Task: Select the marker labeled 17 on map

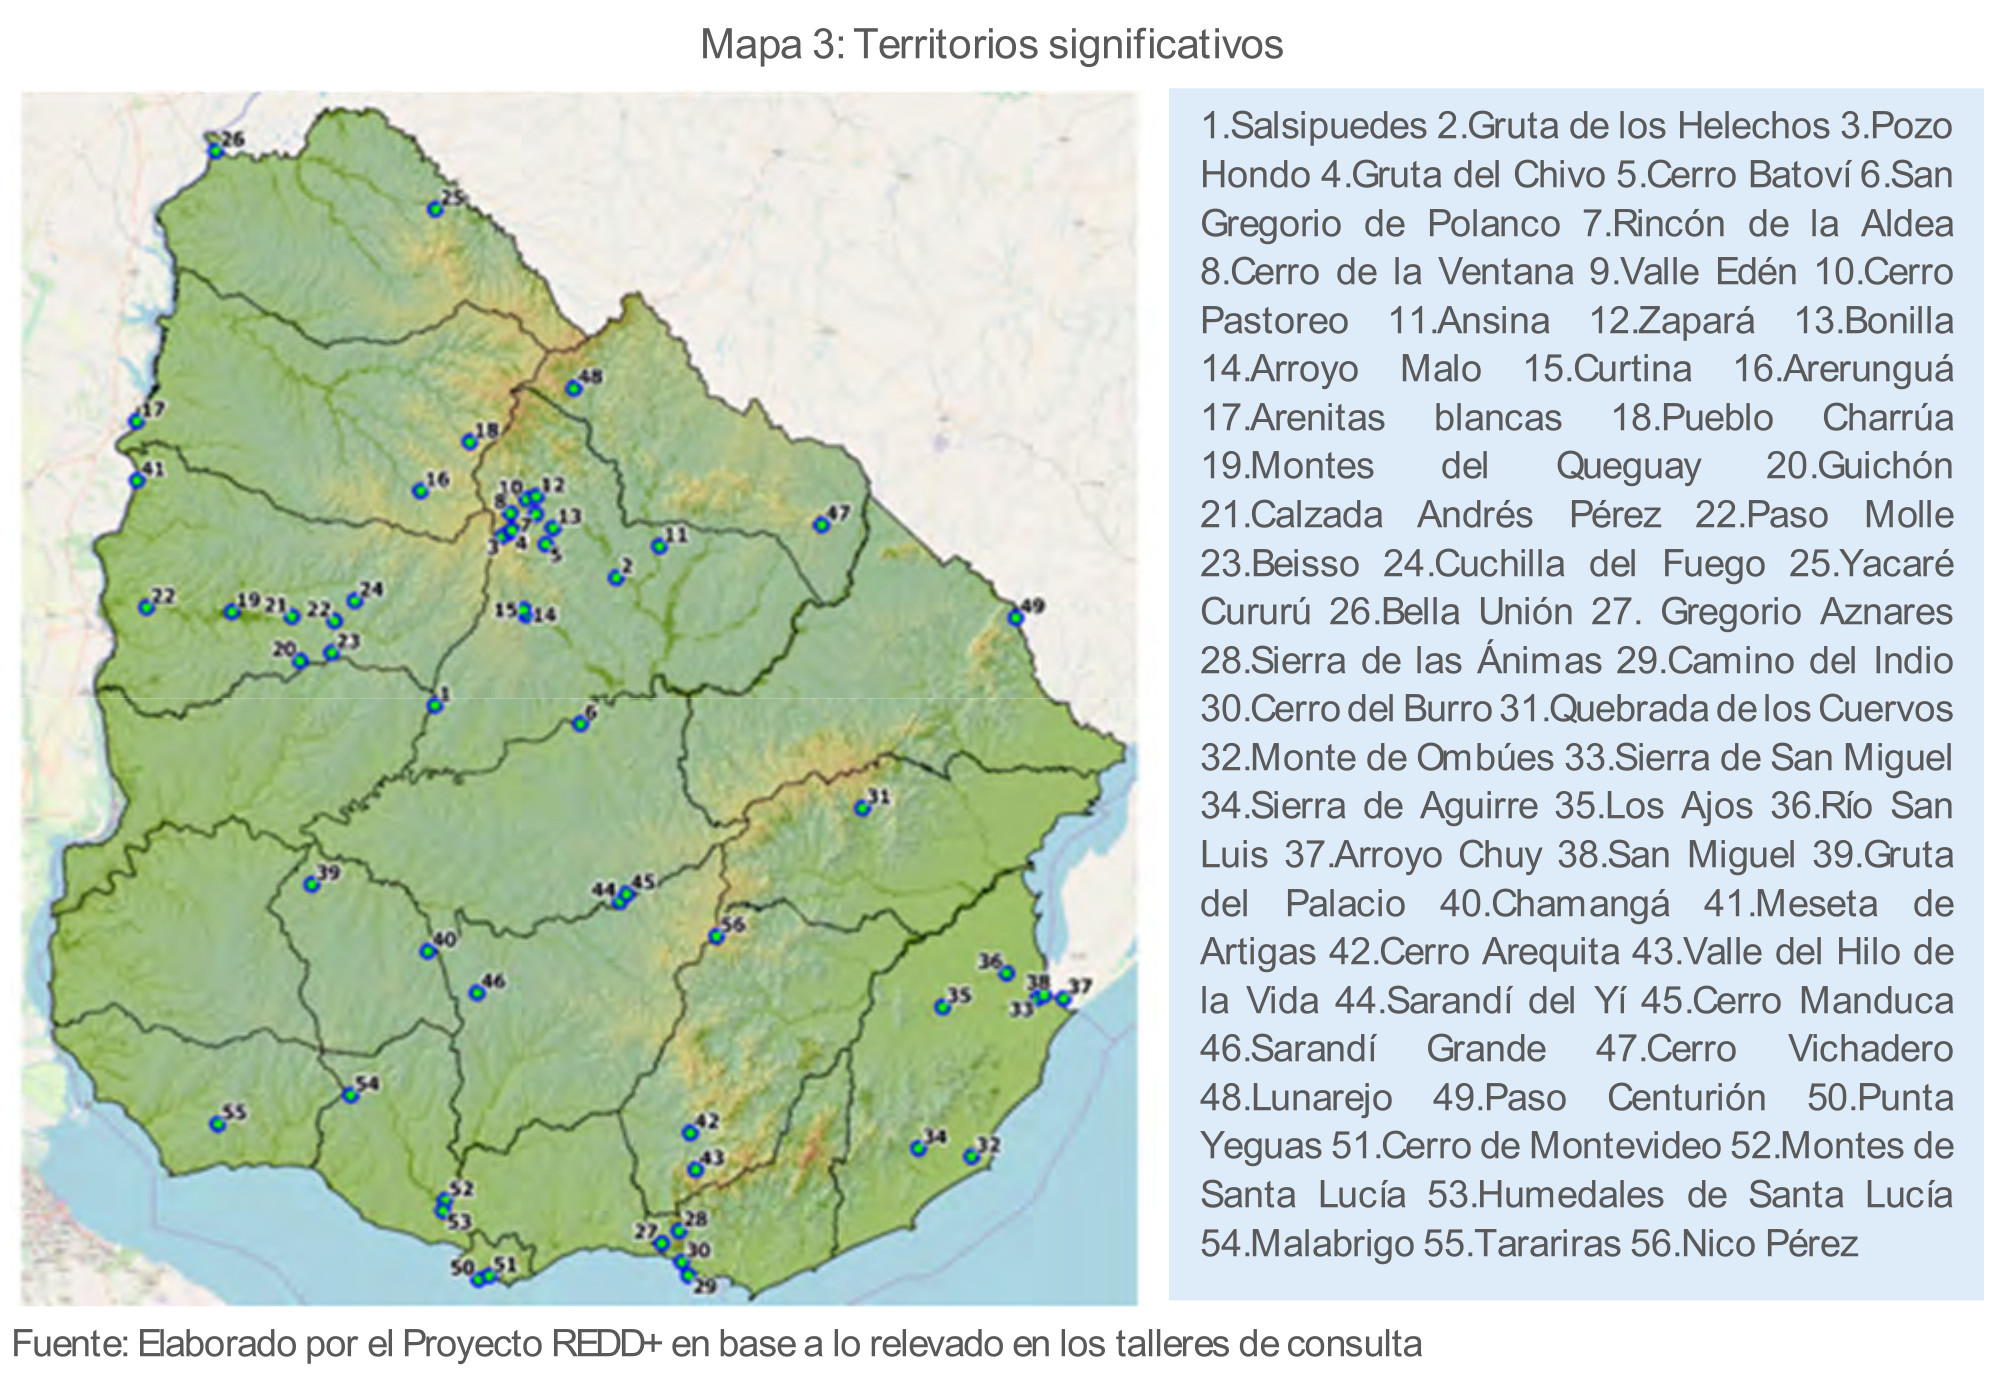Action: click(x=137, y=422)
